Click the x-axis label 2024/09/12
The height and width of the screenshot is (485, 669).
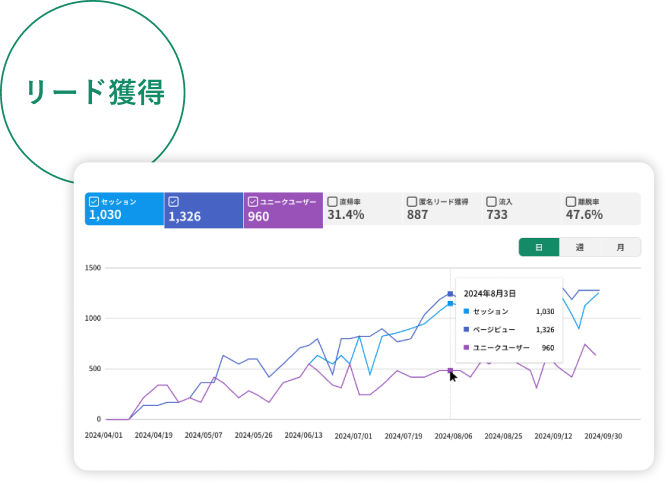click(x=553, y=436)
